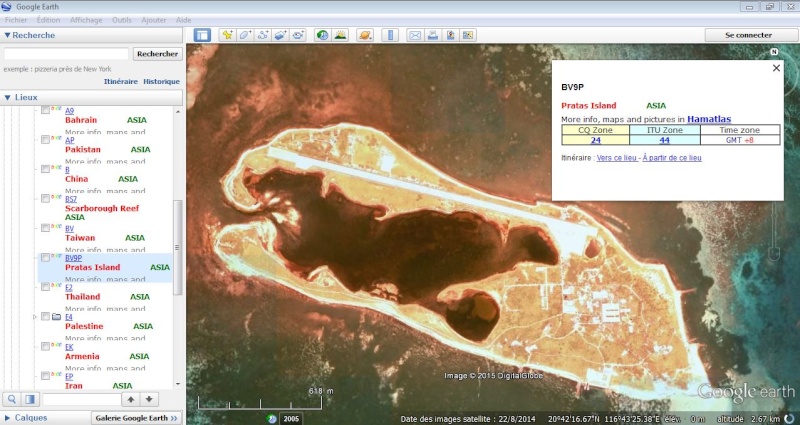The image size is (800, 425).
Task: Check the BS7 Scarborough Reef checkbox
Action: pos(45,198)
